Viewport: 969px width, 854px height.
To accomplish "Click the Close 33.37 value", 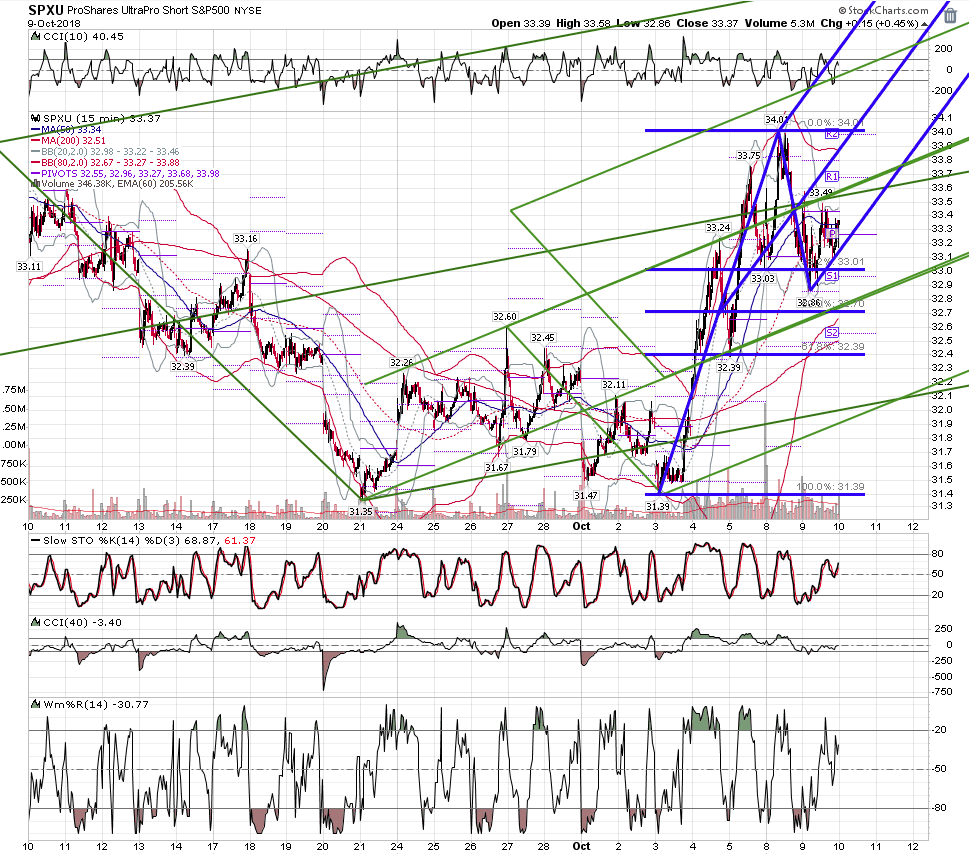I will (x=708, y=23).
